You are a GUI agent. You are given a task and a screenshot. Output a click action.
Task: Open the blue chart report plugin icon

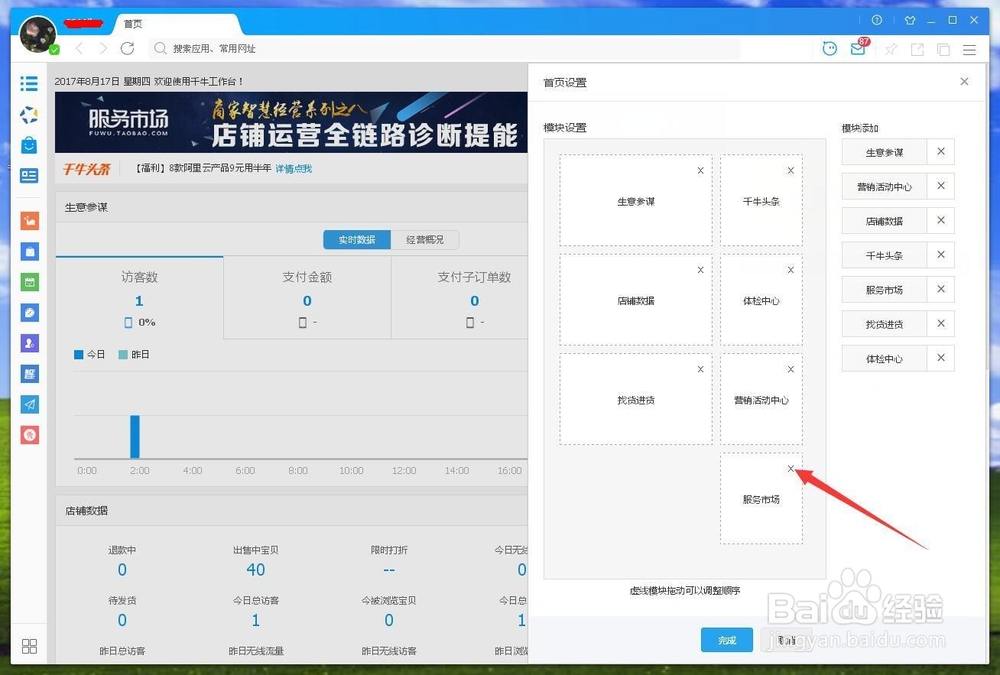coord(29,374)
